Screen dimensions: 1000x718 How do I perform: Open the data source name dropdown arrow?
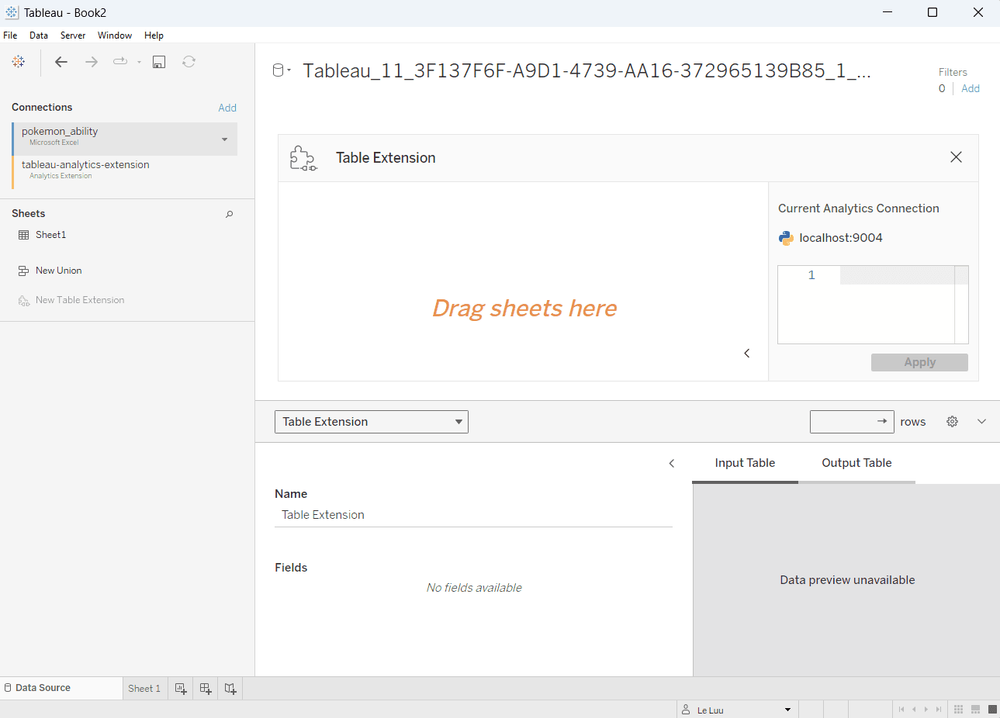point(290,70)
